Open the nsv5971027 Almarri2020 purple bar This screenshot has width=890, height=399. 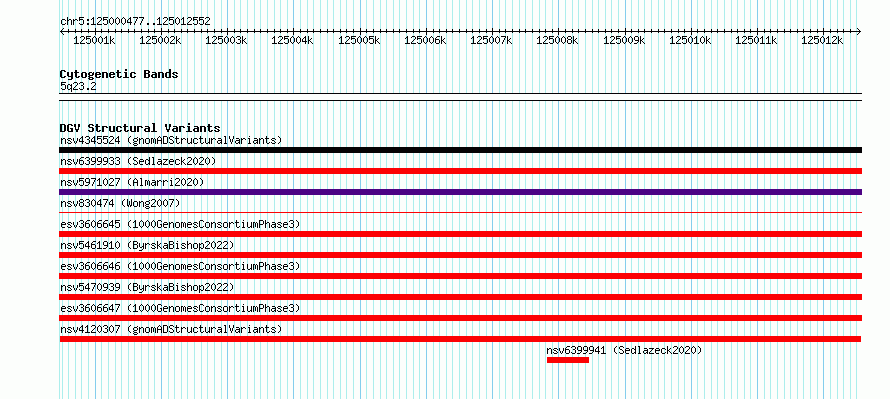pos(460,192)
